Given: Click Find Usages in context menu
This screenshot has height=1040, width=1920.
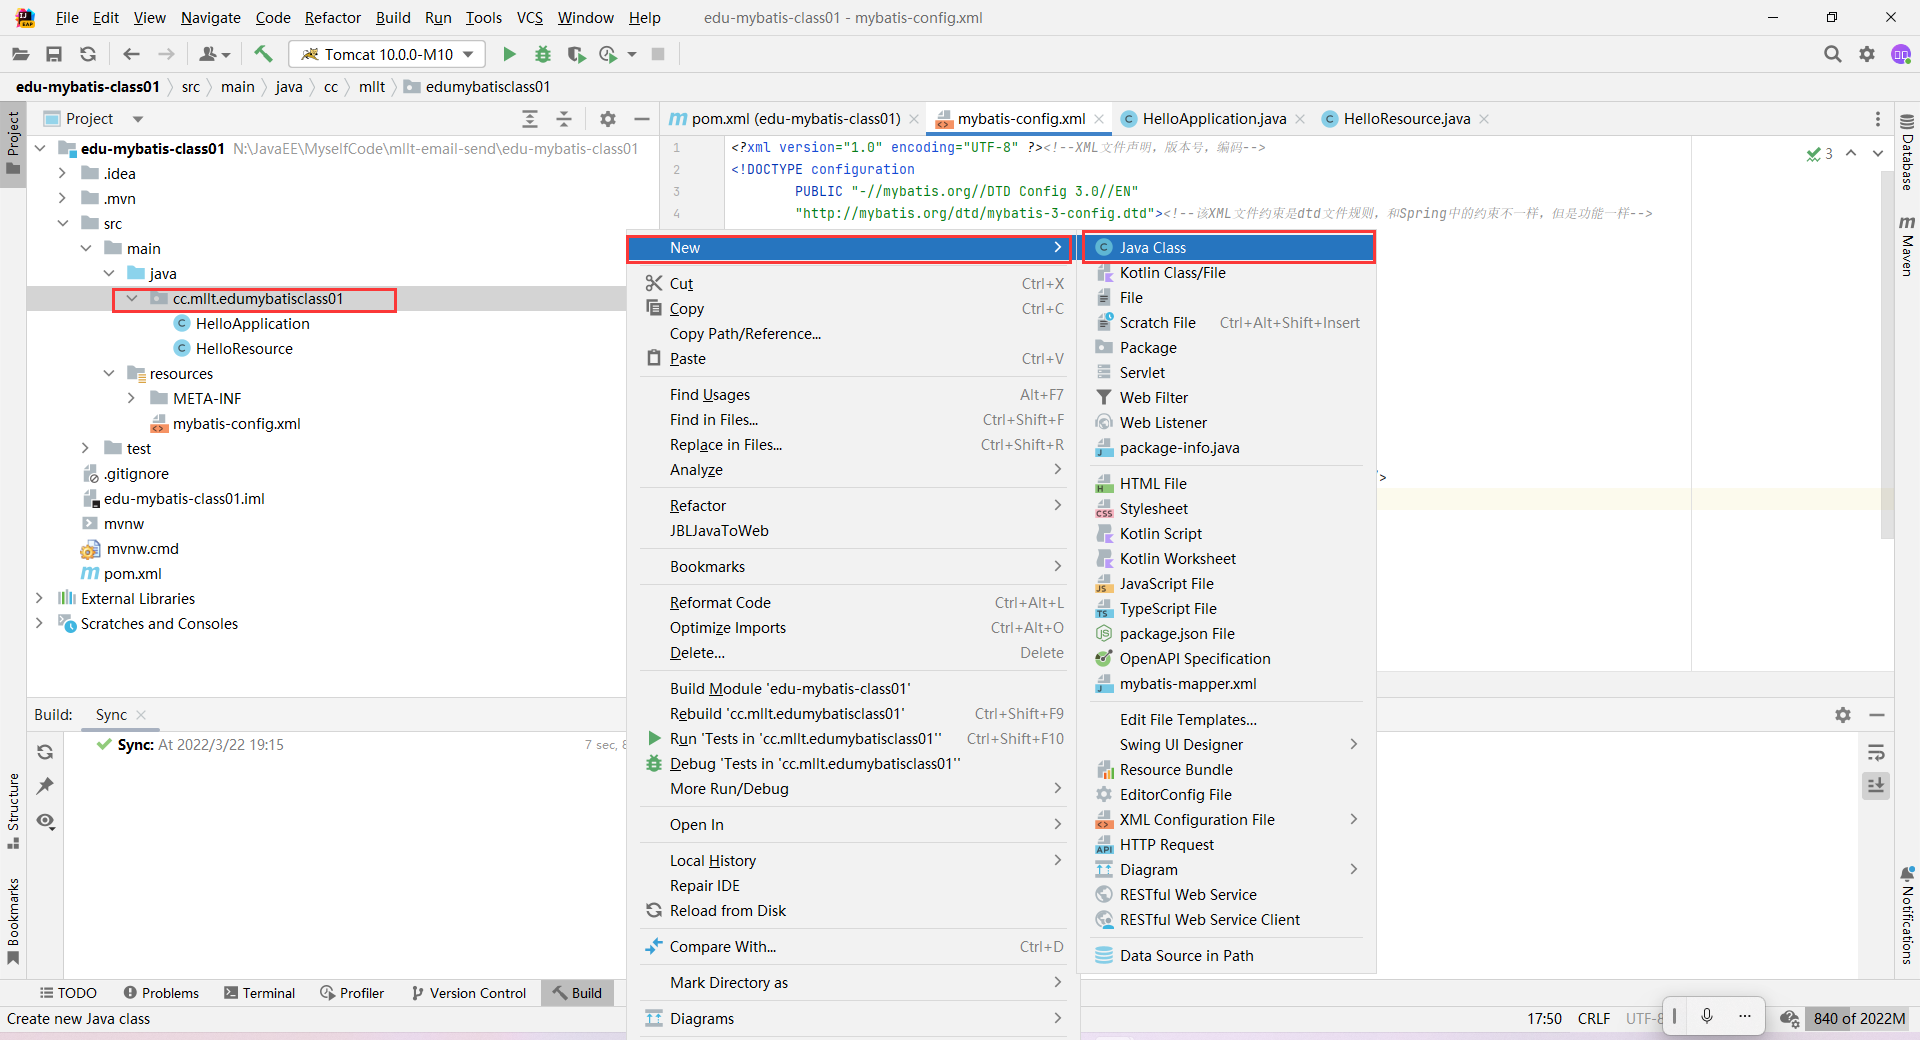Looking at the screenshot, I should (x=853, y=395).
